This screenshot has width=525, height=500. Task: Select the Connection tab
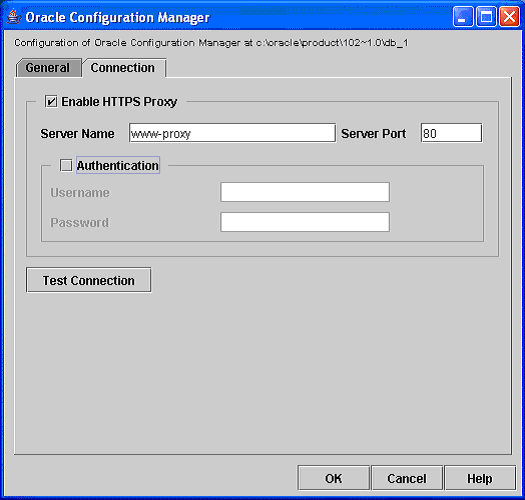coord(124,68)
